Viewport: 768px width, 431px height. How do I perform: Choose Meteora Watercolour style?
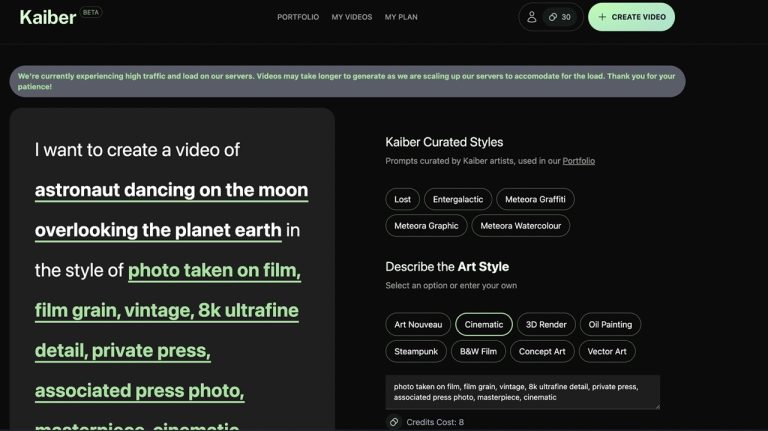(x=521, y=226)
